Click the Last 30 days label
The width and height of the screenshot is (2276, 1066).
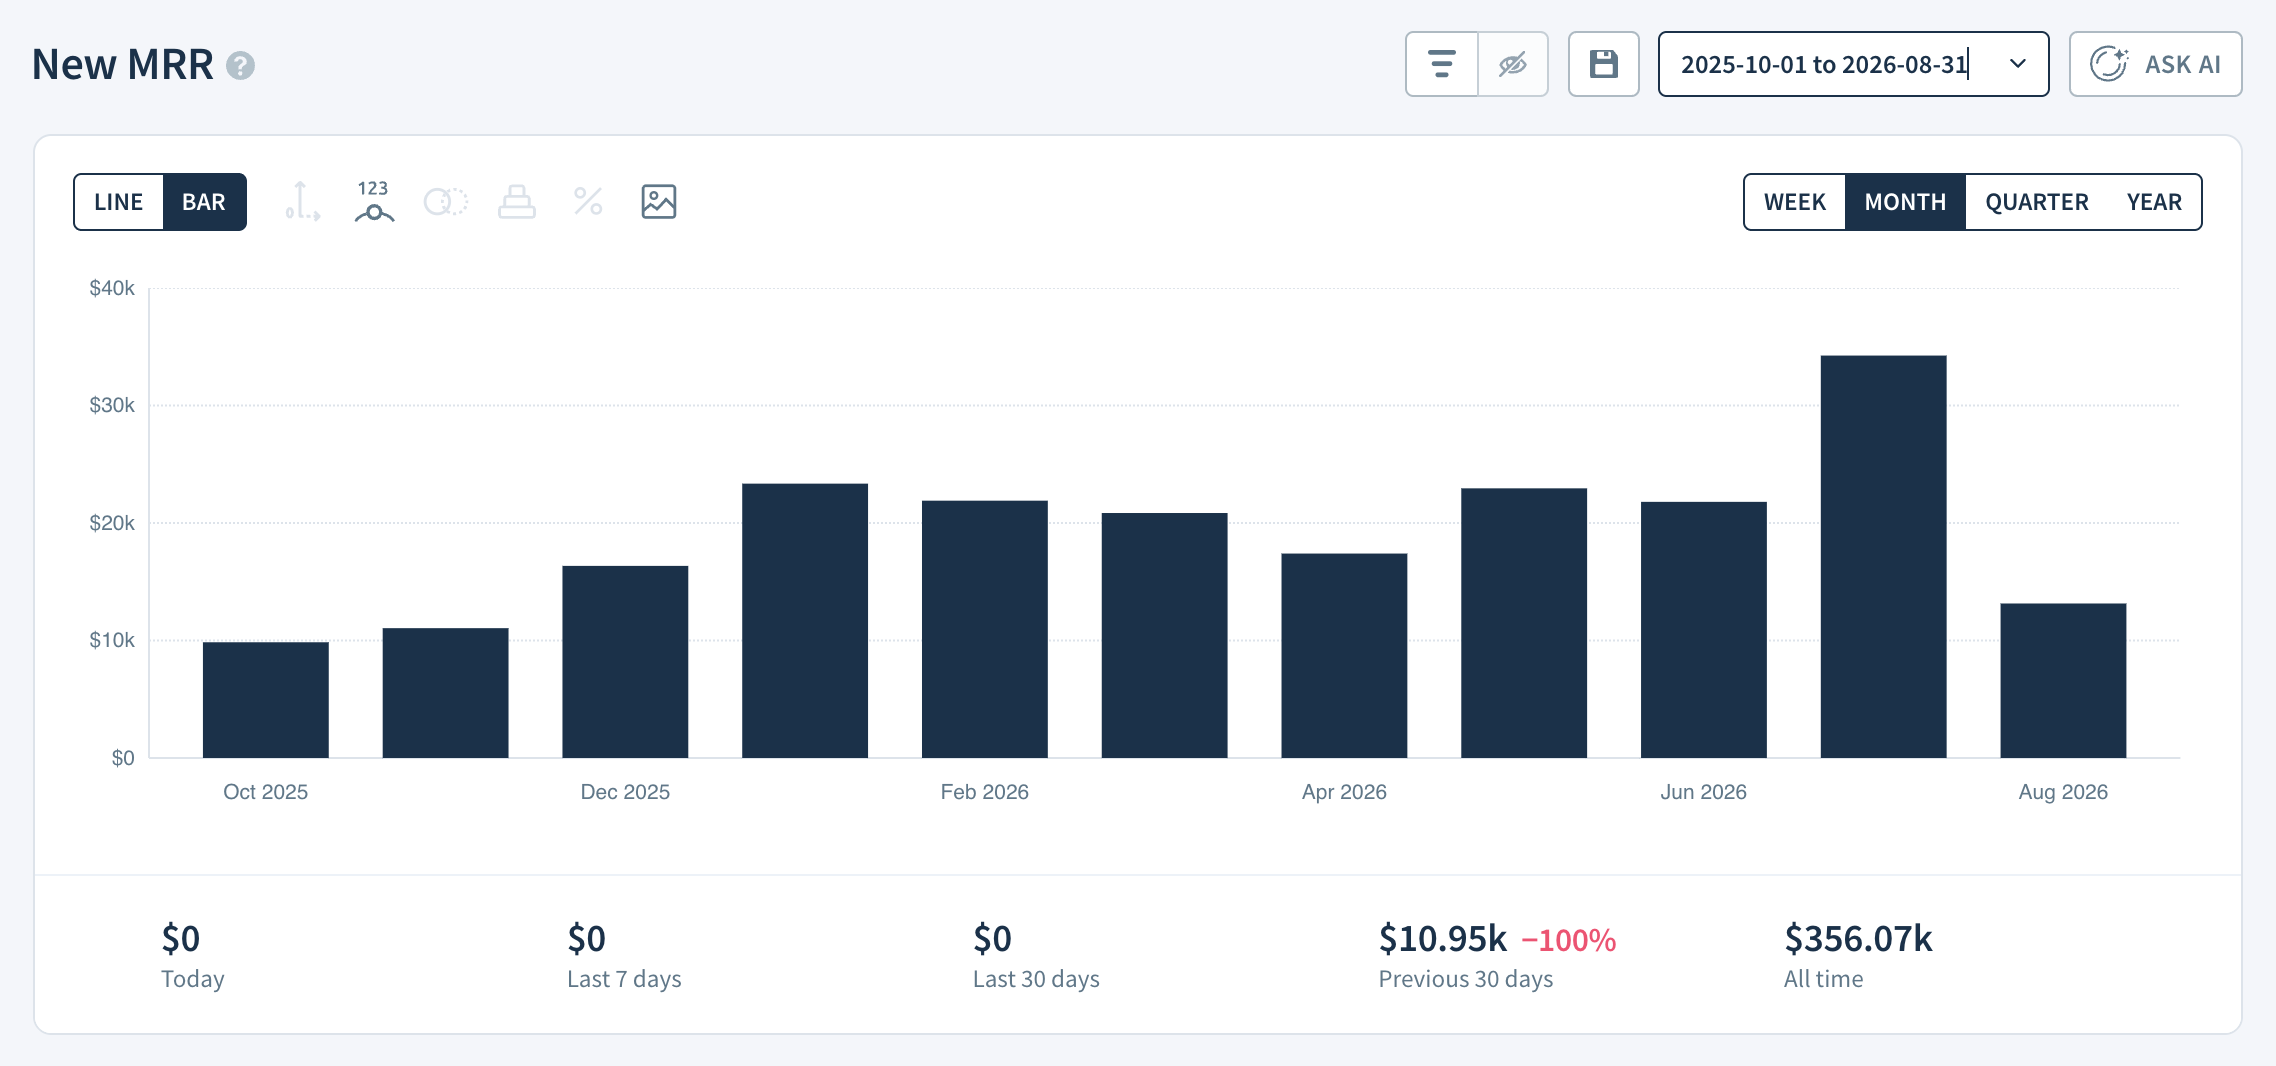(x=1036, y=979)
